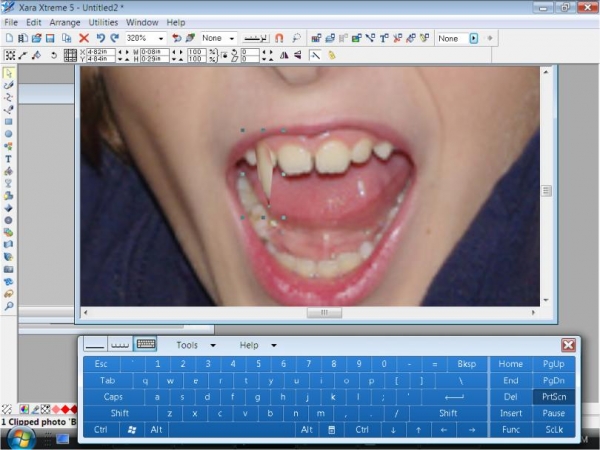This screenshot has height=450, width=600.
Task: Click arrow beside right None field
Action: click(x=474, y=38)
